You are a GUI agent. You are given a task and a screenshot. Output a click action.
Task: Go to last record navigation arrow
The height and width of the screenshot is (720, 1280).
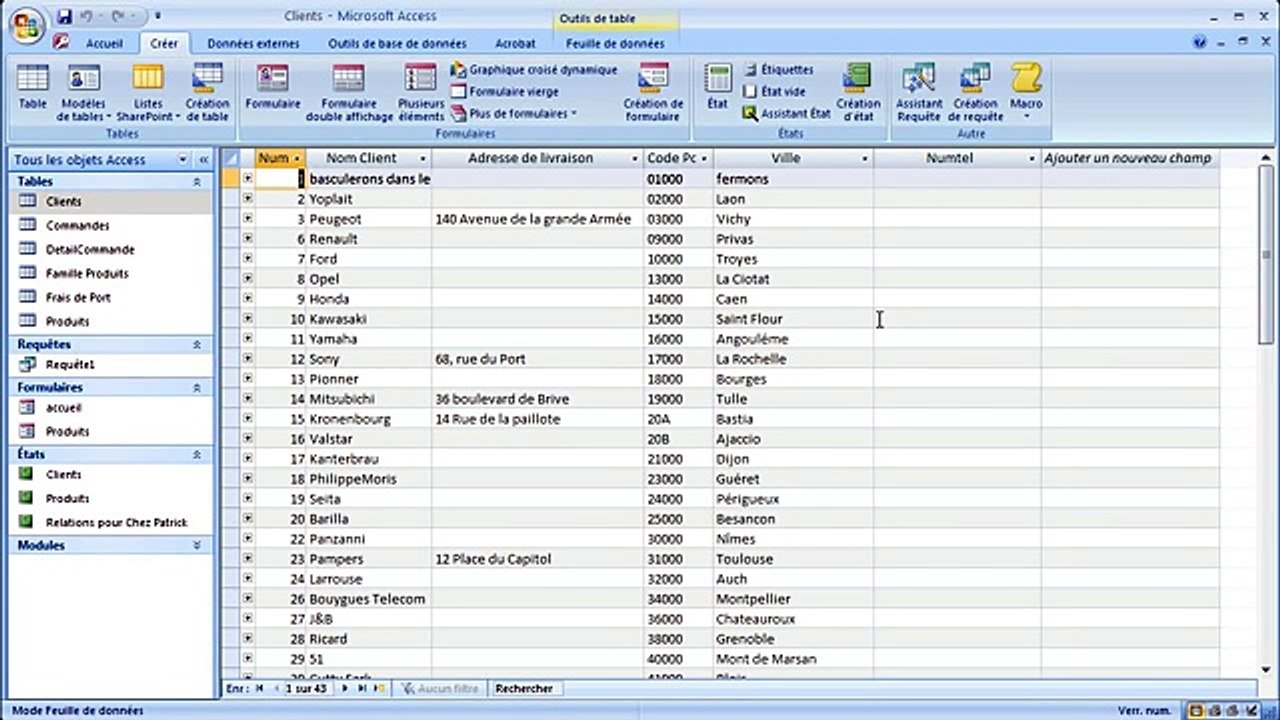[362, 688]
